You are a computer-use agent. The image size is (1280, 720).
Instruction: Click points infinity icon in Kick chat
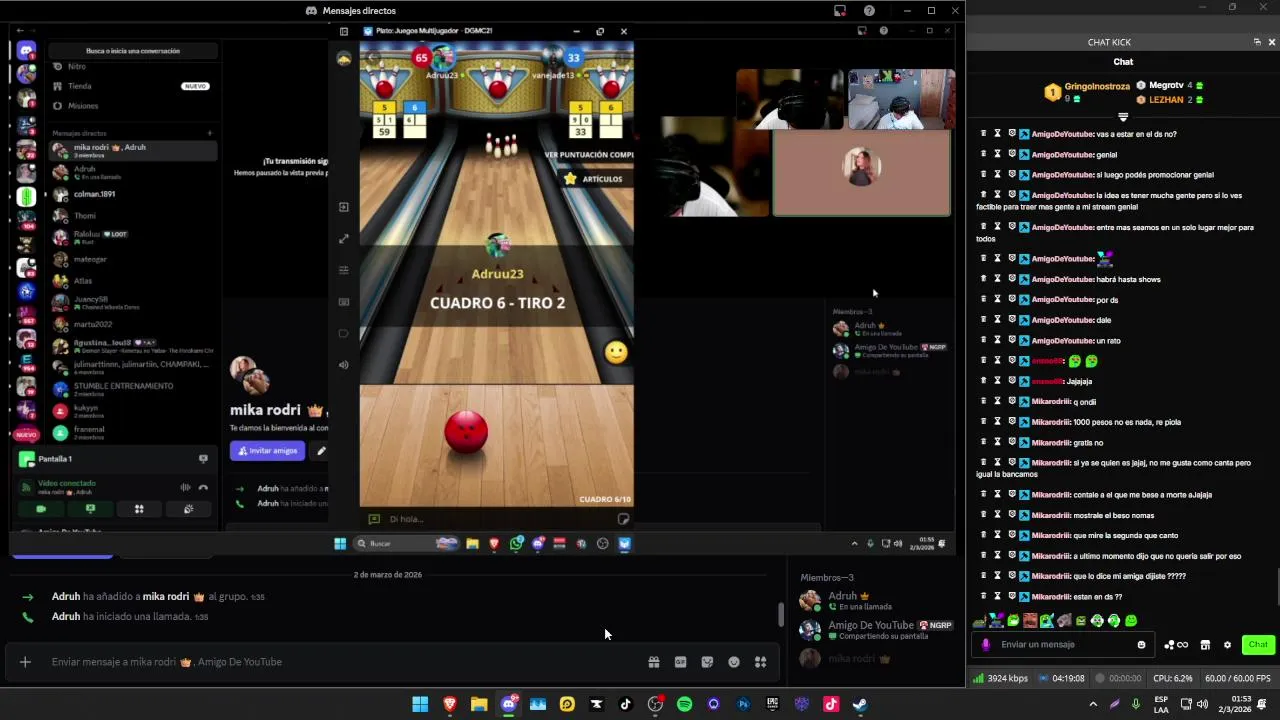pos(1176,645)
